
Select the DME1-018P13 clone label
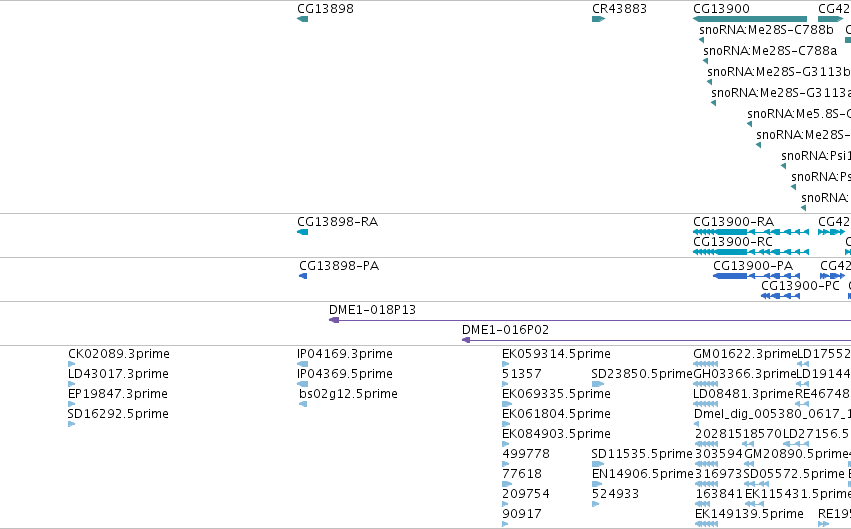(372, 310)
